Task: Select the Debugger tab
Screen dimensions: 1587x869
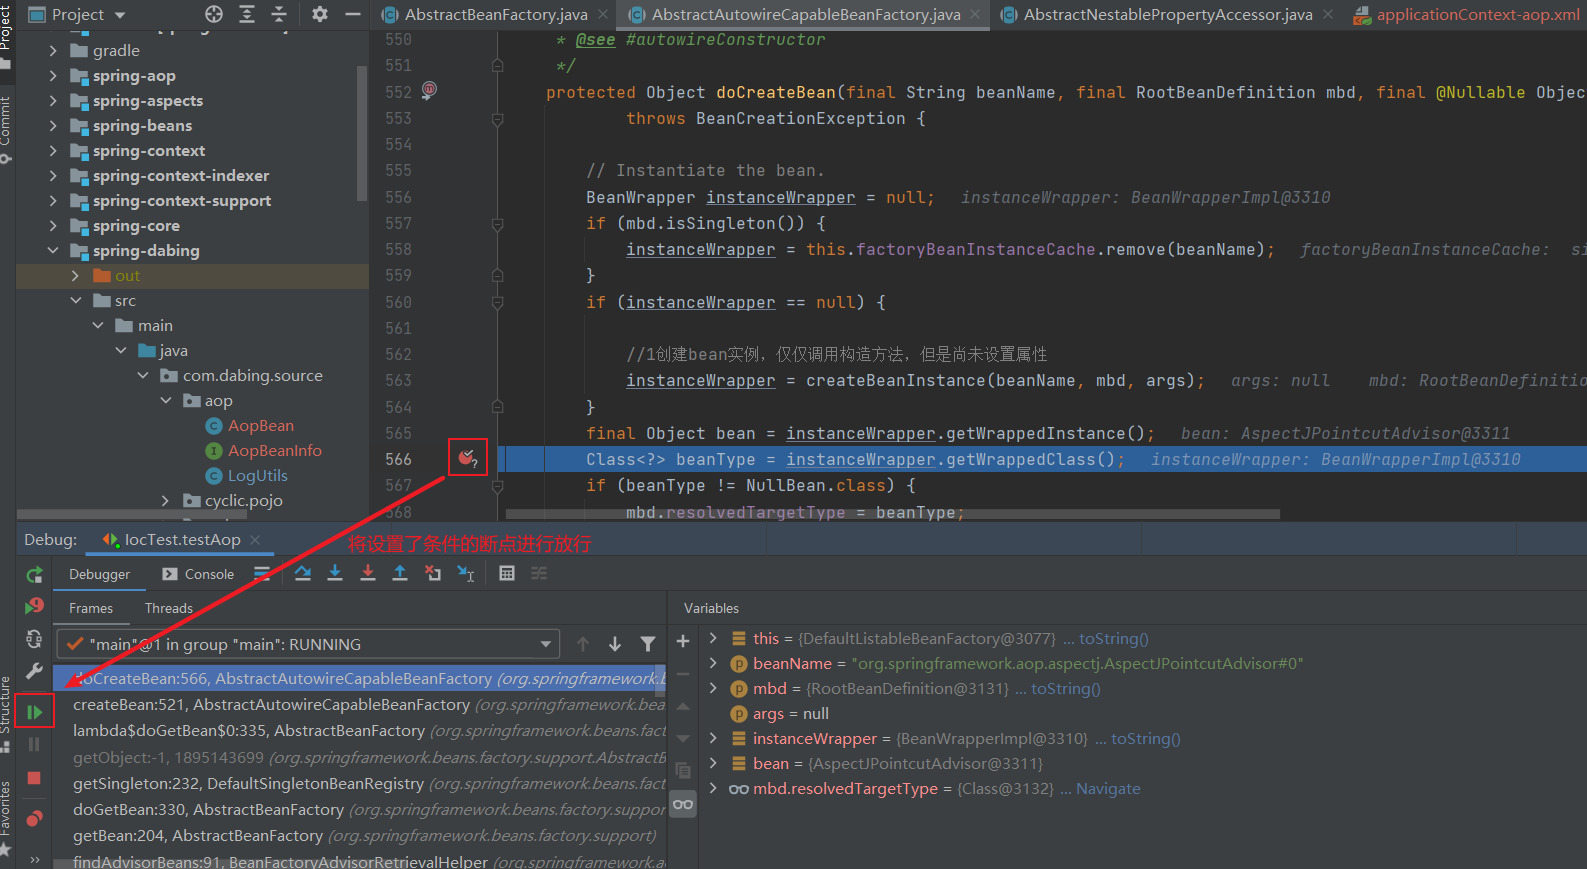Action: [99, 574]
